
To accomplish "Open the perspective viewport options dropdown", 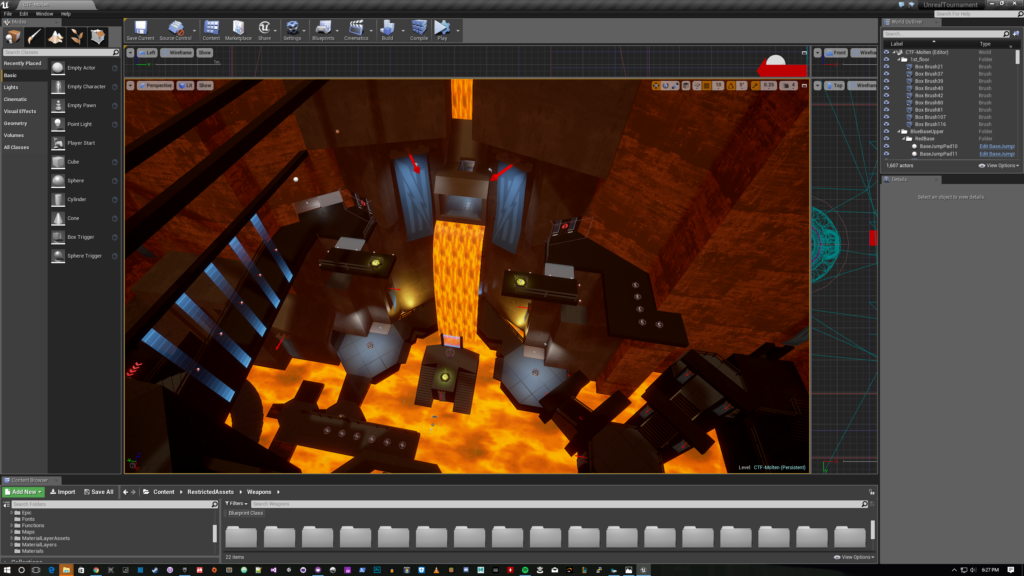I will [131, 86].
